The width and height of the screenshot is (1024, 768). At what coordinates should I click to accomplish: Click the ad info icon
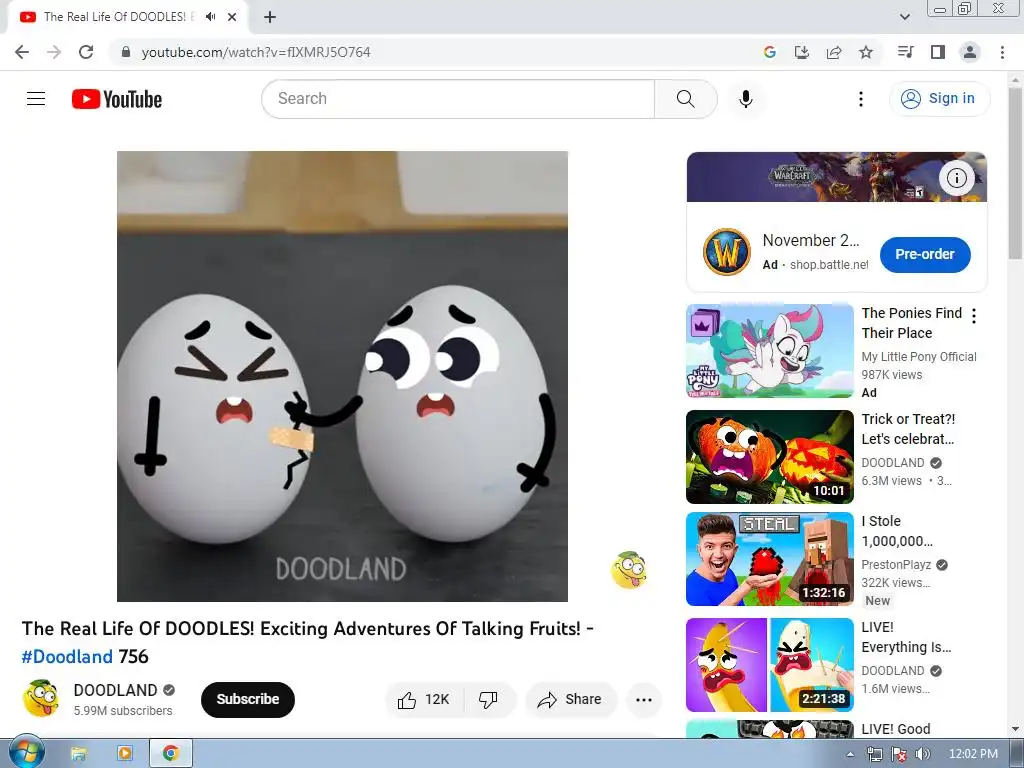tap(957, 178)
